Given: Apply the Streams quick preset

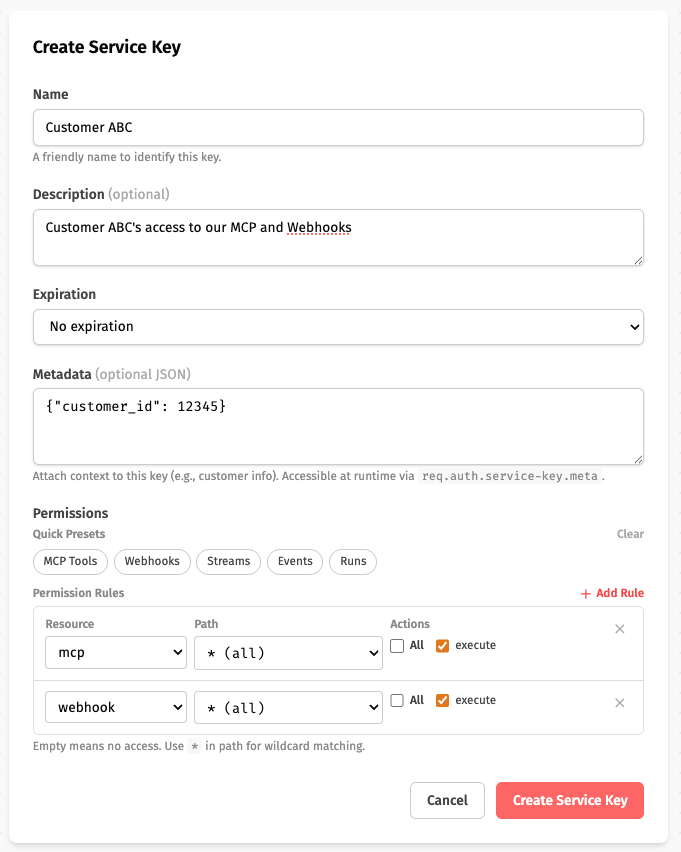Looking at the screenshot, I should (x=228, y=561).
